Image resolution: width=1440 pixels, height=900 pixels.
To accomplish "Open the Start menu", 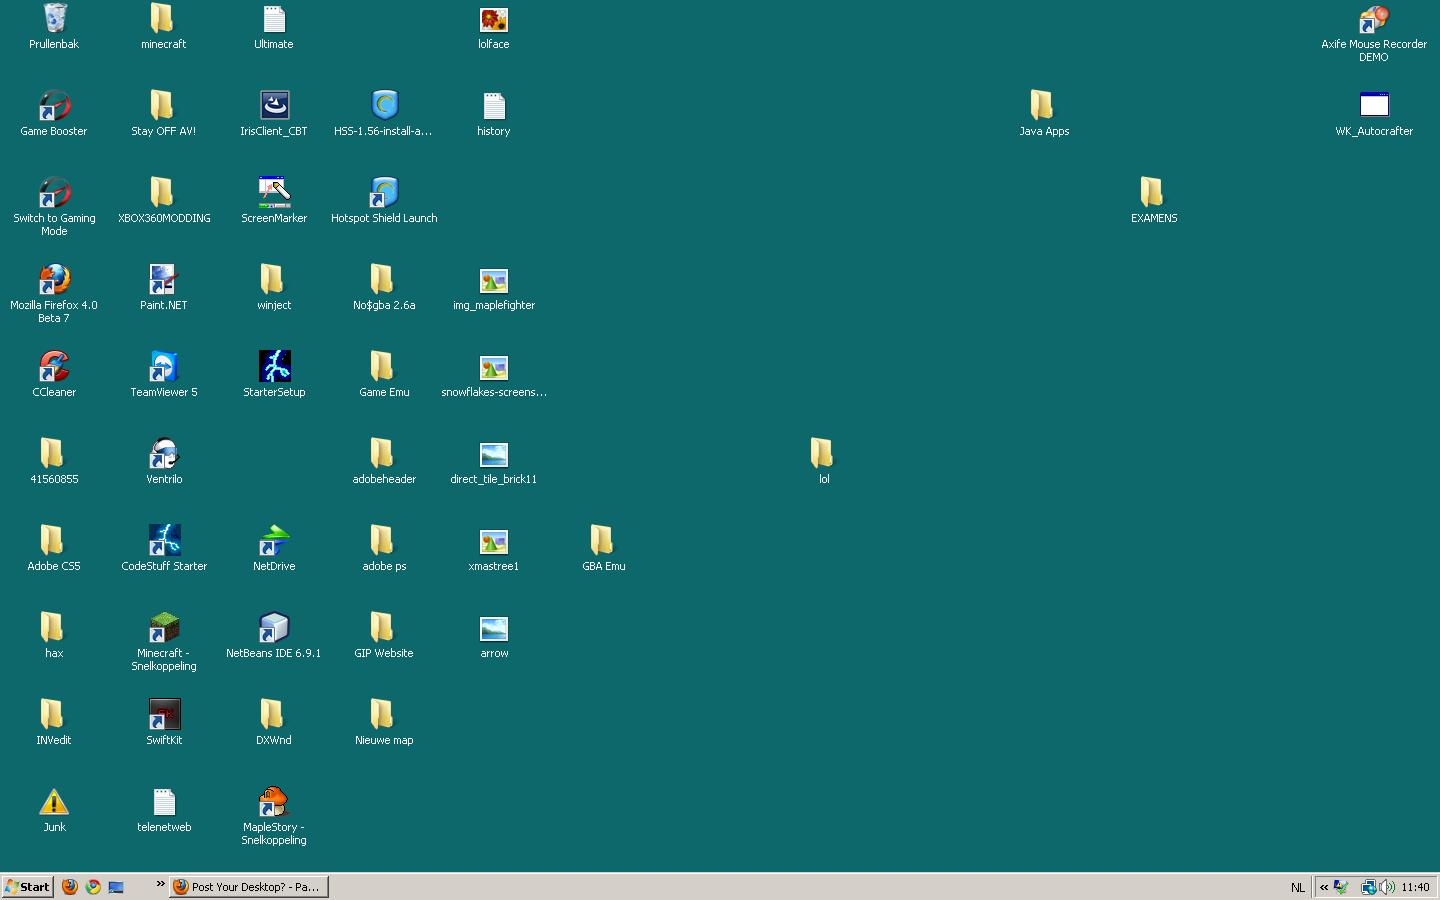I will pyautogui.click(x=27, y=887).
